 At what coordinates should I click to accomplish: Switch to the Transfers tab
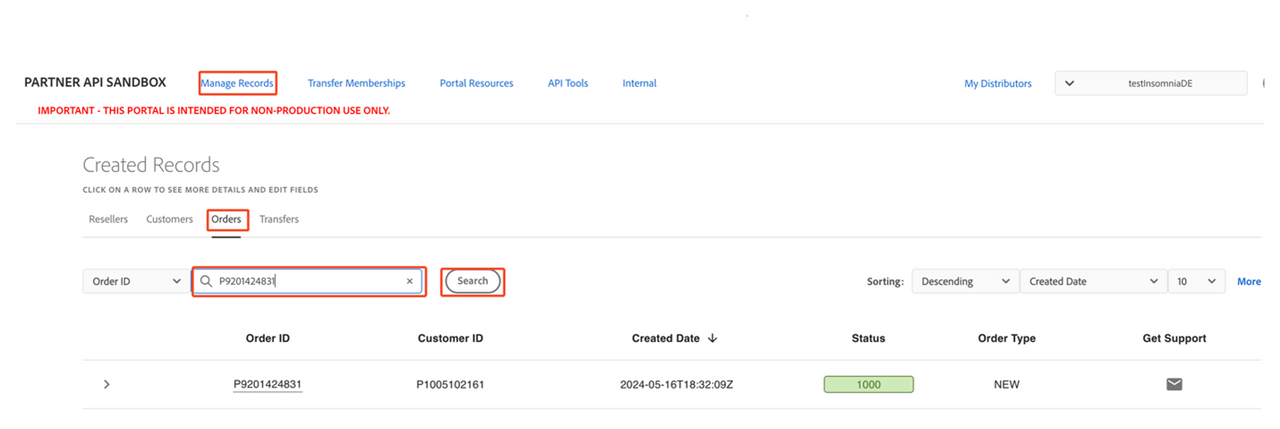pyautogui.click(x=279, y=219)
